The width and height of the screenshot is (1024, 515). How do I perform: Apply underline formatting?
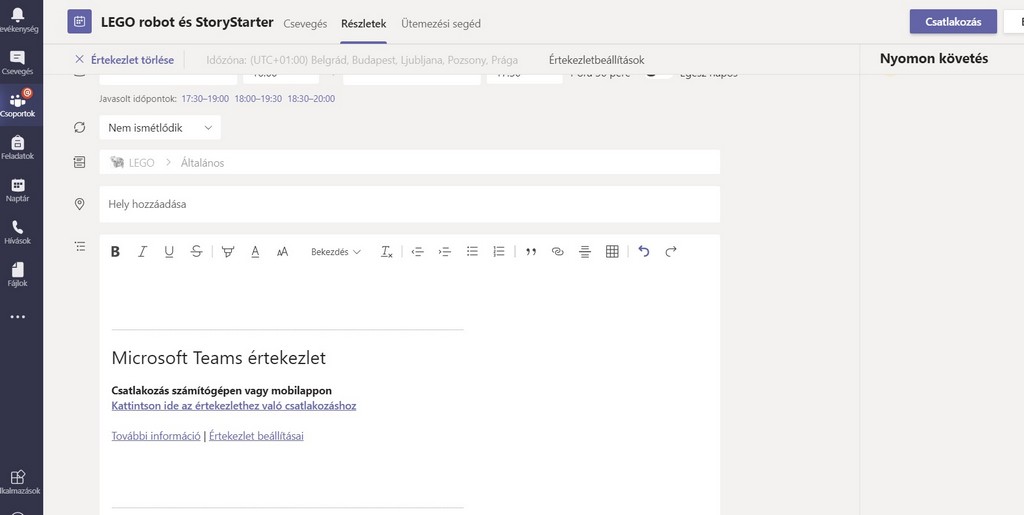pos(169,251)
